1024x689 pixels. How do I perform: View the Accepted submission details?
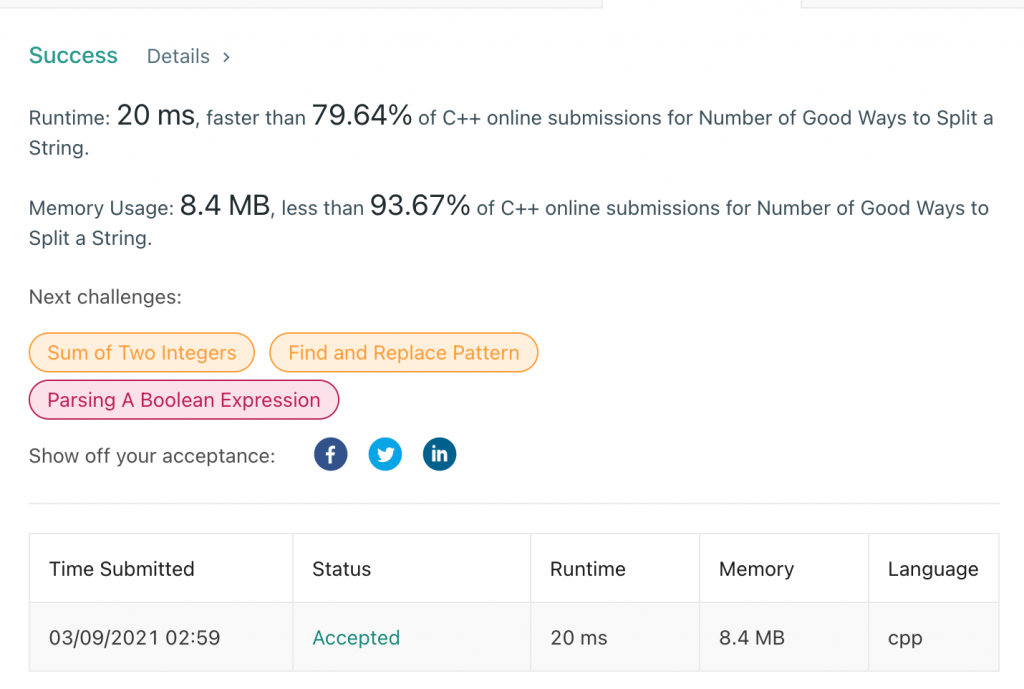[356, 637]
